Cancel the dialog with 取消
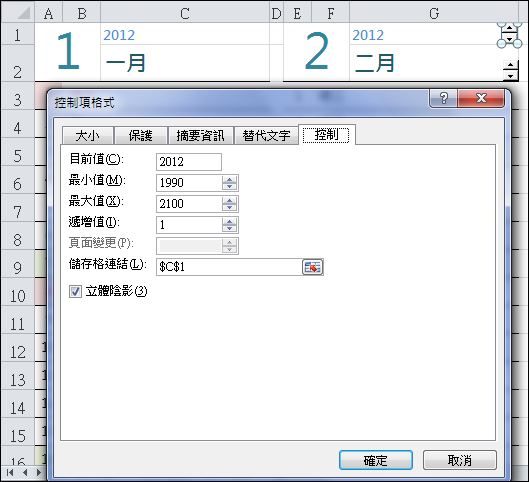 pos(460,460)
